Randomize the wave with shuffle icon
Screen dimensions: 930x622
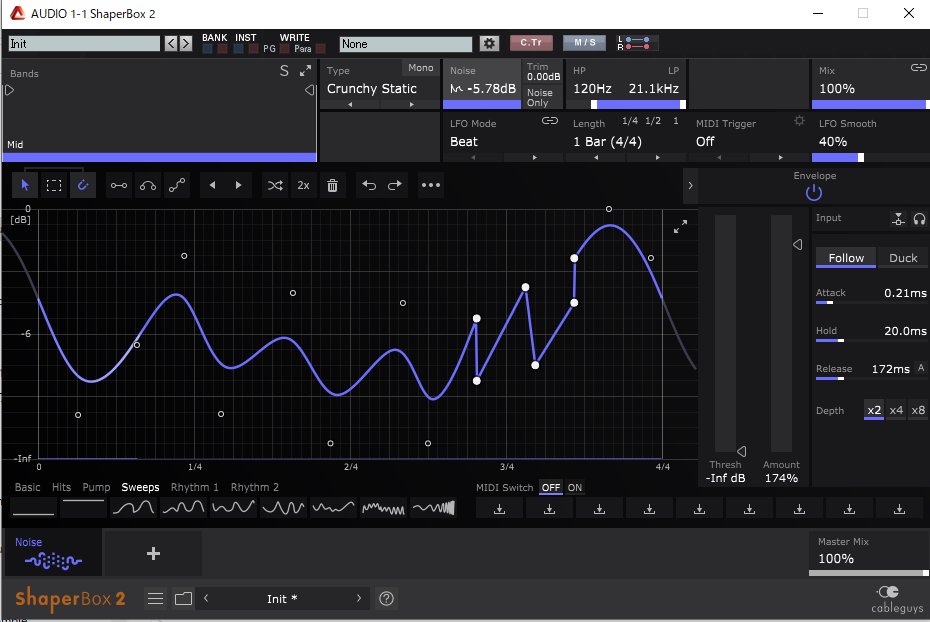[x=275, y=186]
